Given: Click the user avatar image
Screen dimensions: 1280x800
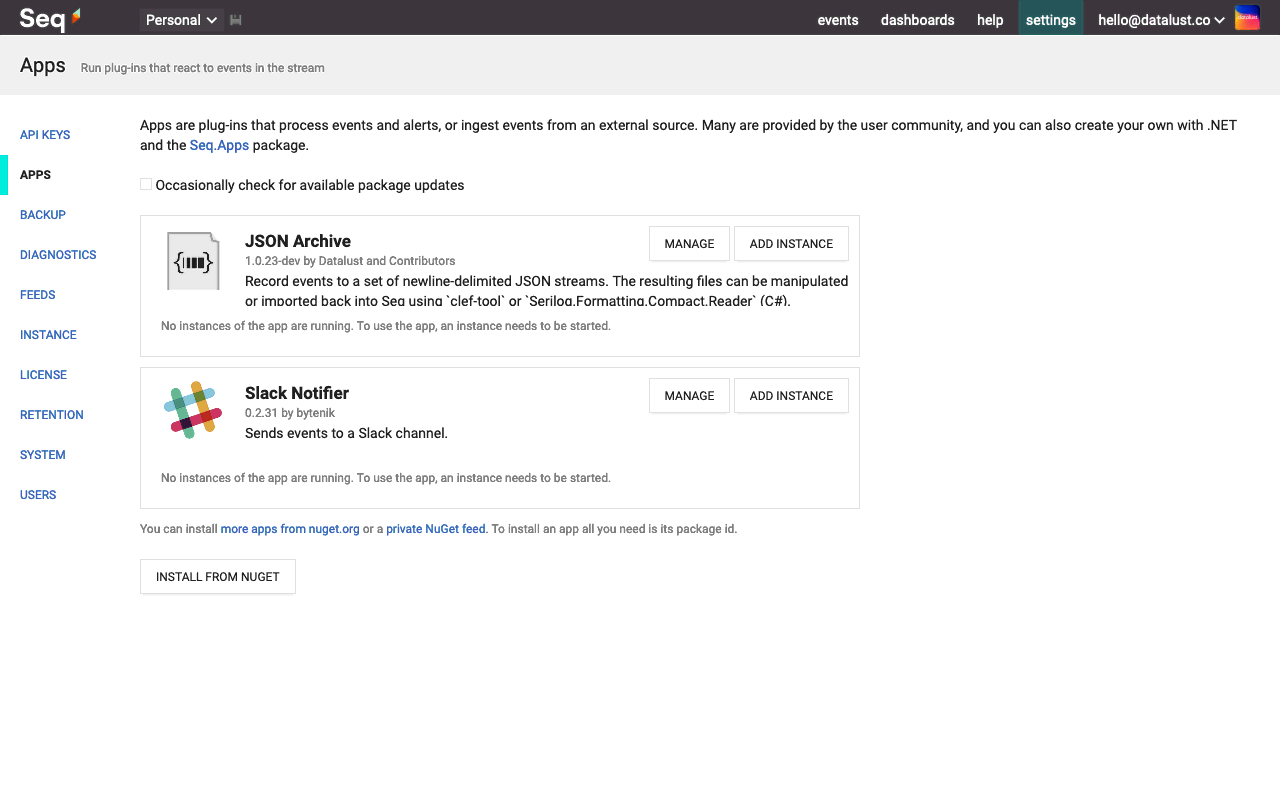Looking at the screenshot, I should (1247, 18).
